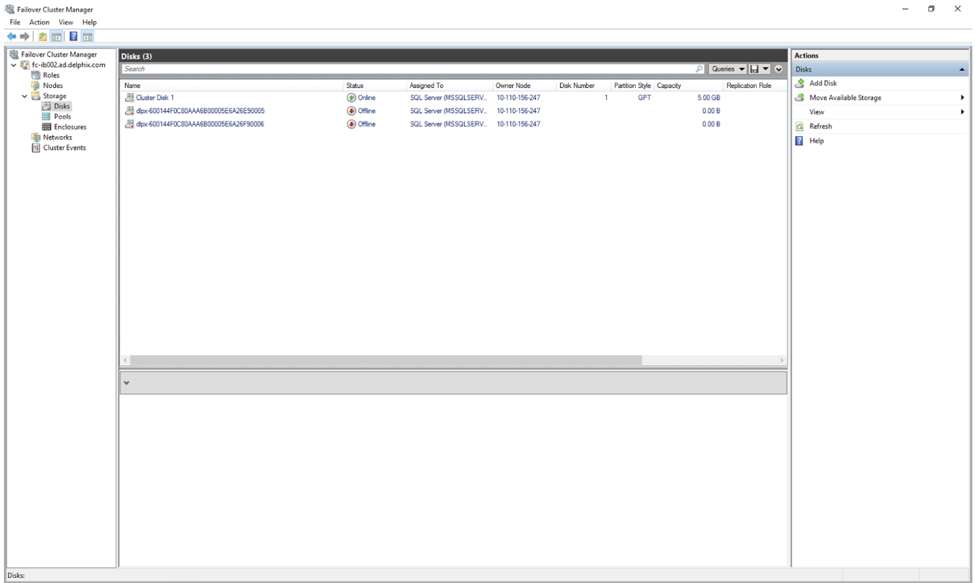
Task: Open the View menu in the menu bar
Action: pos(66,22)
